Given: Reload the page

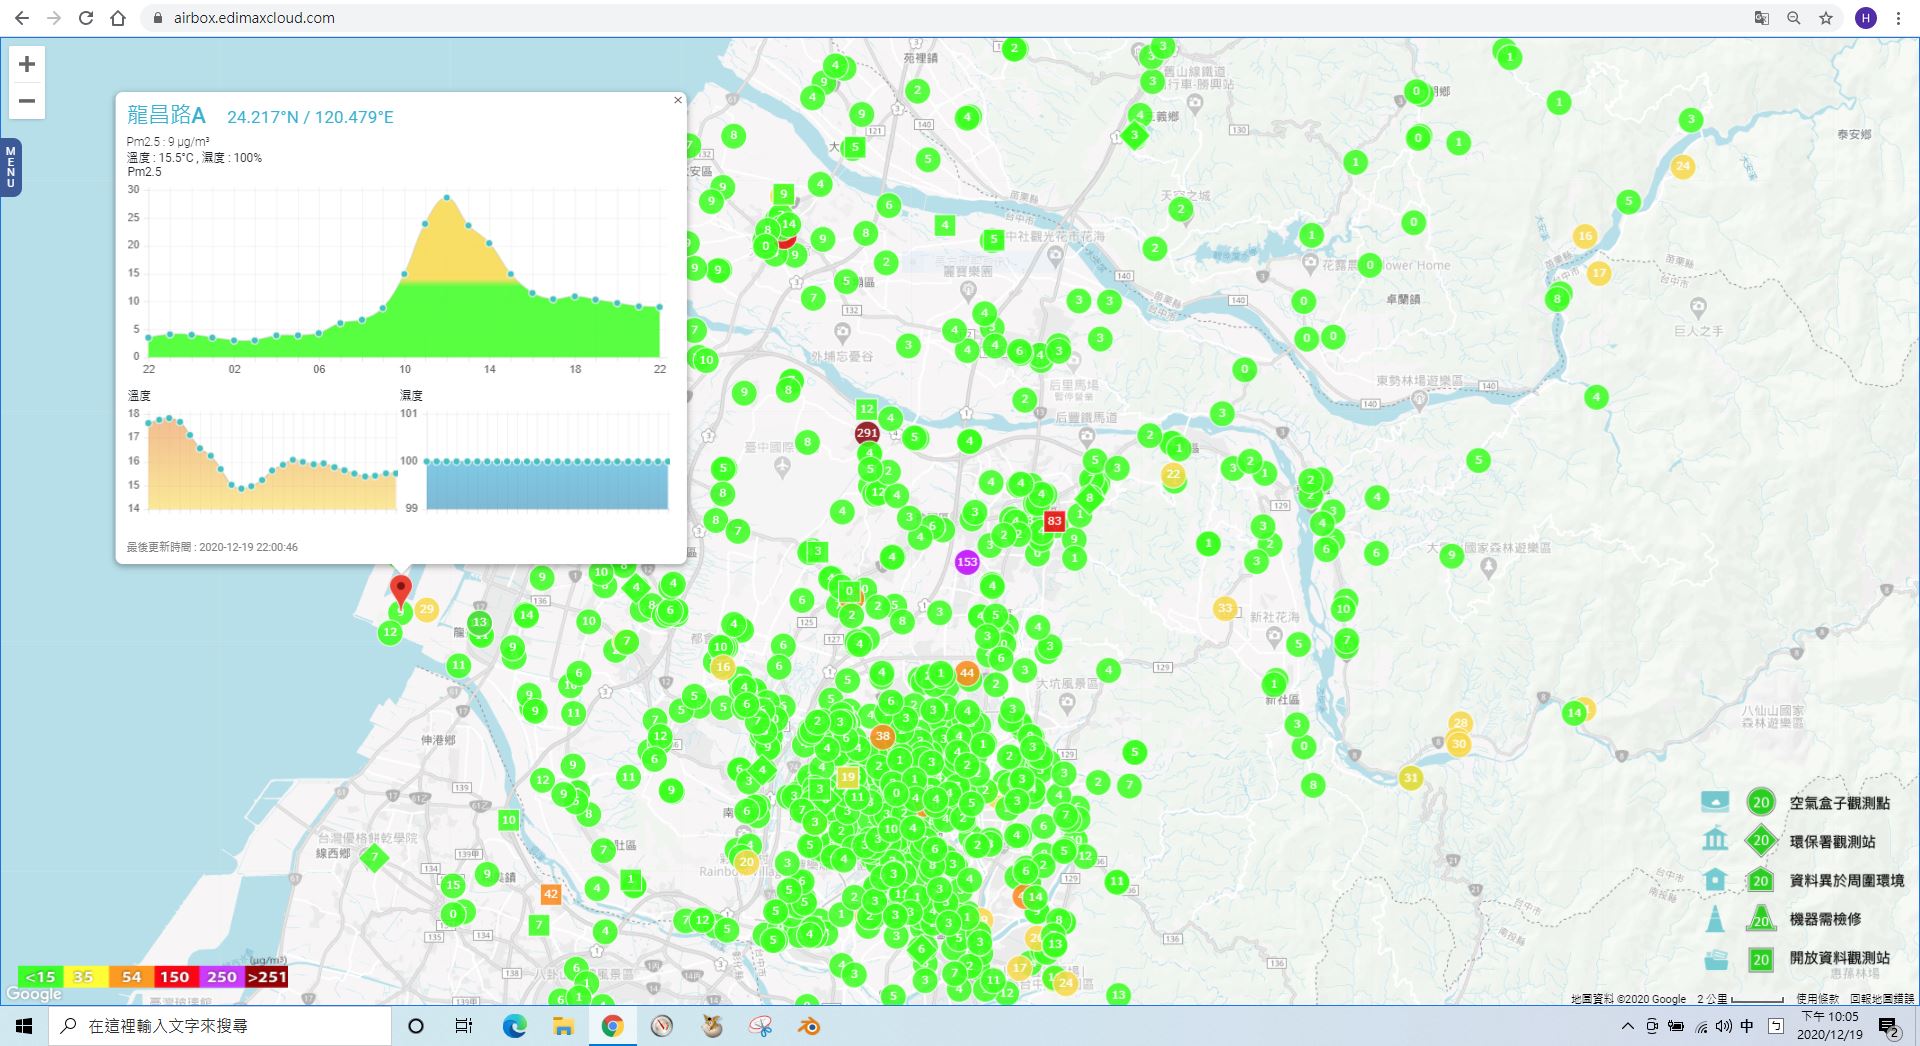Looking at the screenshot, I should (86, 18).
